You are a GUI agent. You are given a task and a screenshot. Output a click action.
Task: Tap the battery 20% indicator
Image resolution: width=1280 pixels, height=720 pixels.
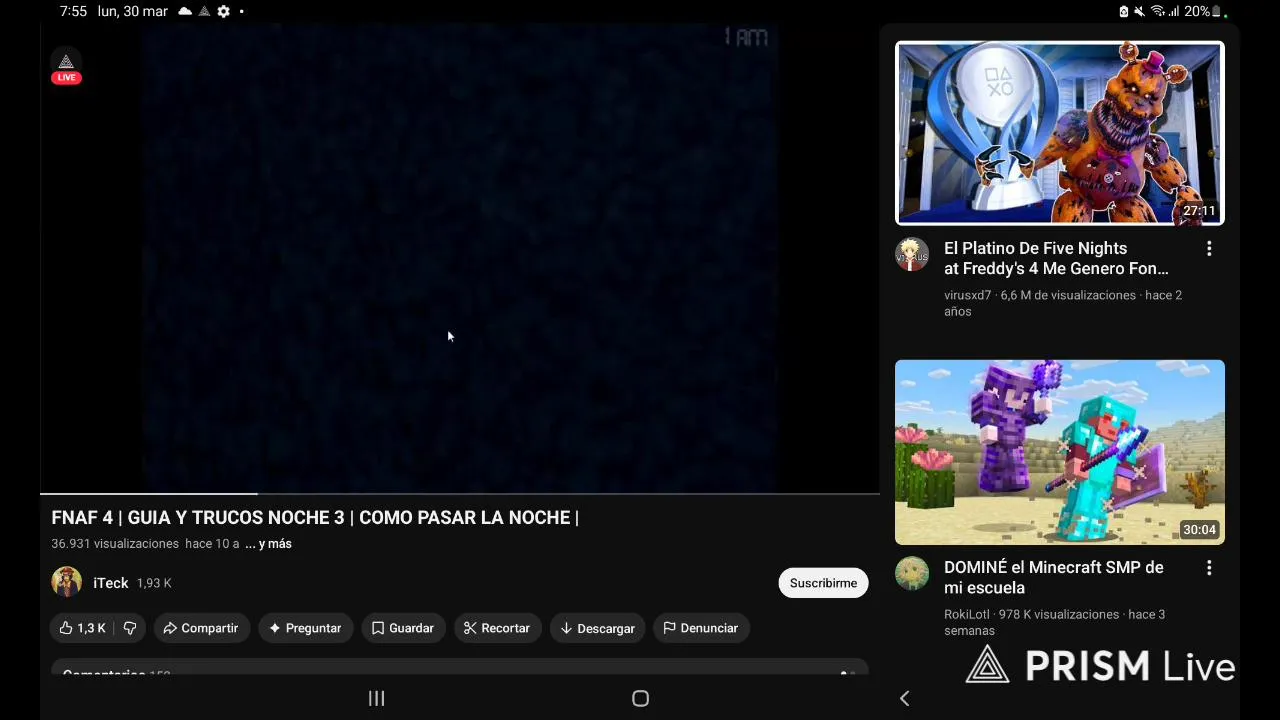click(1204, 11)
